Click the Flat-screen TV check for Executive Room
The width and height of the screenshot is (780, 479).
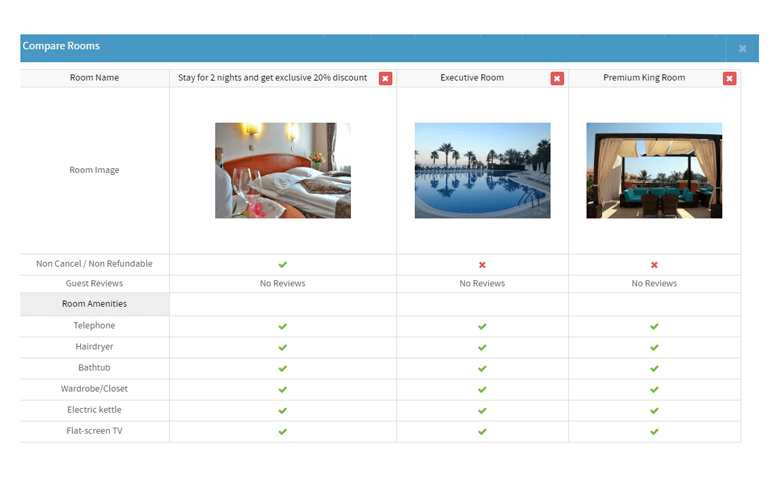point(482,432)
